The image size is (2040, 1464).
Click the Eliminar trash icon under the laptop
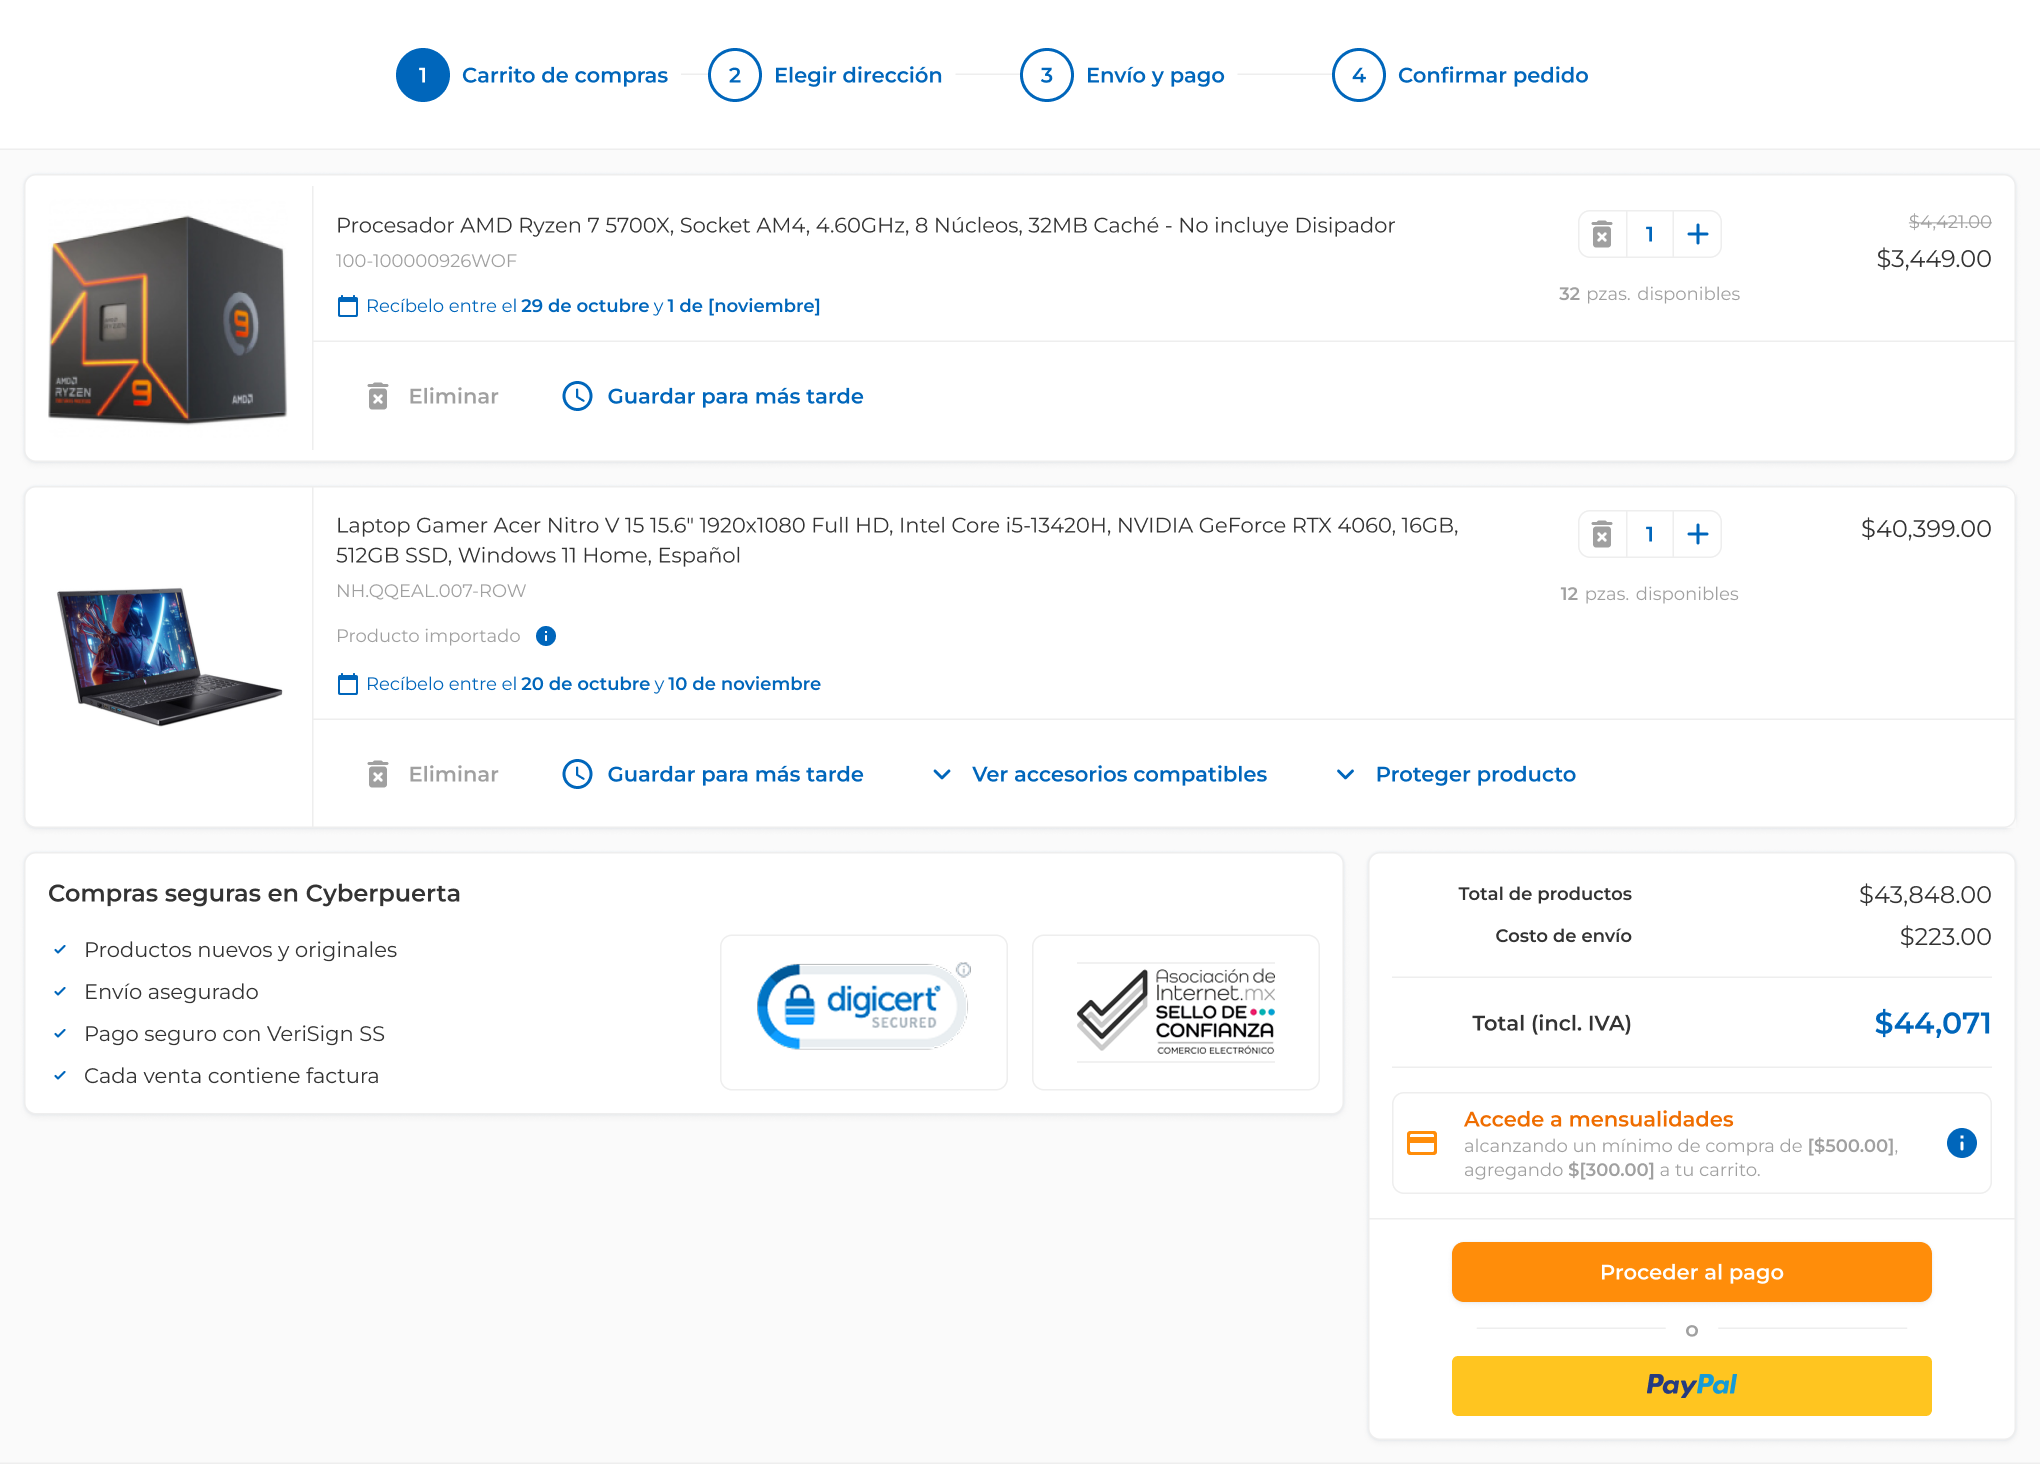(378, 773)
